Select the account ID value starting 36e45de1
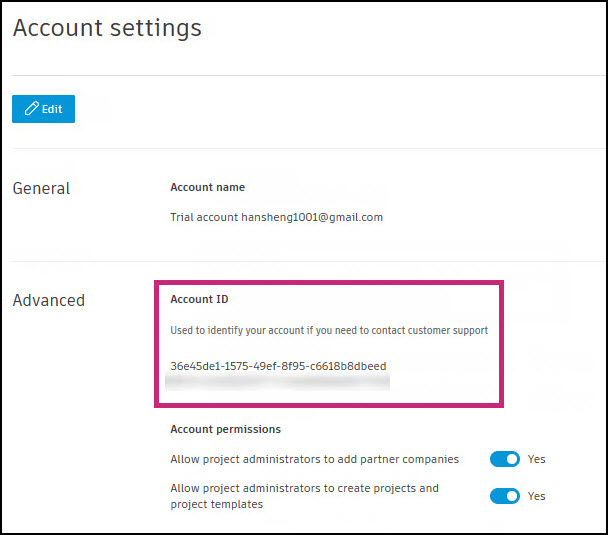The width and height of the screenshot is (608, 535). (278, 366)
